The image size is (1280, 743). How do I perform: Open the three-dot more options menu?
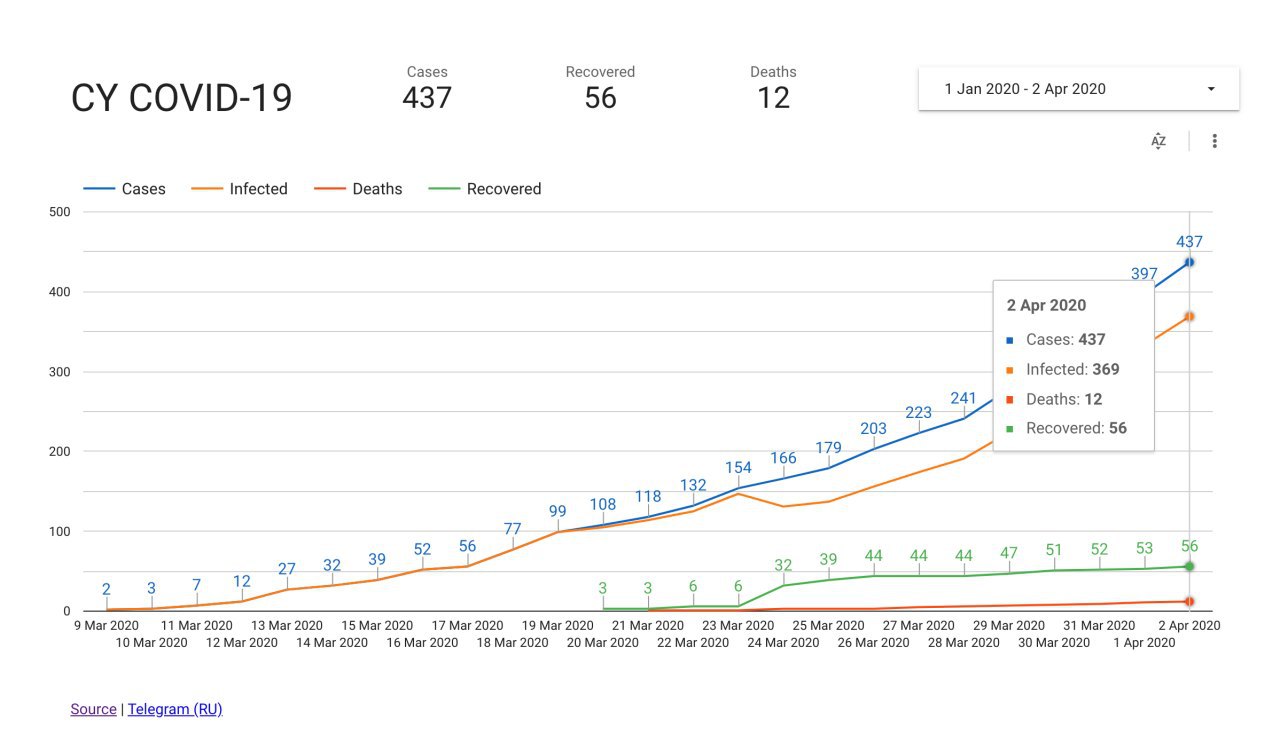(1214, 141)
